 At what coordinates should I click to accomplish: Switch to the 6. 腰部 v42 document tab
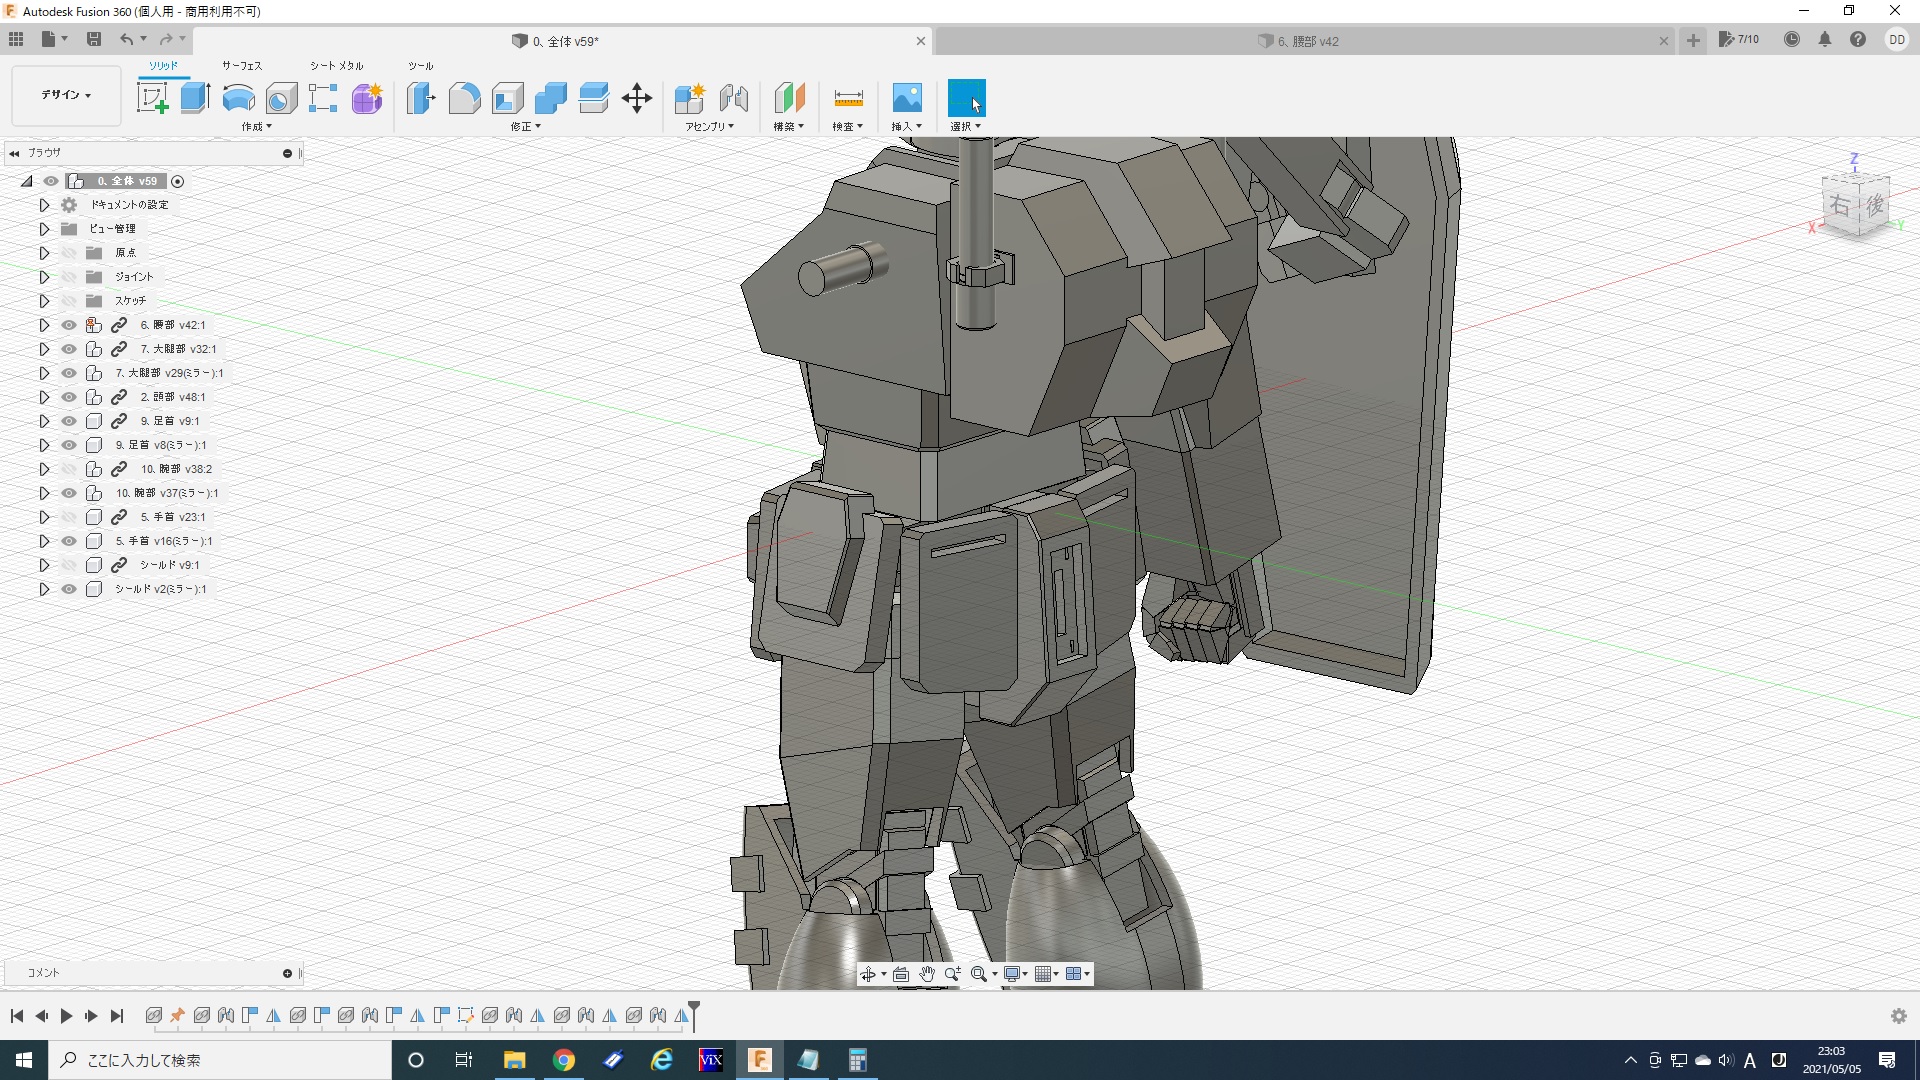tap(1308, 41)
